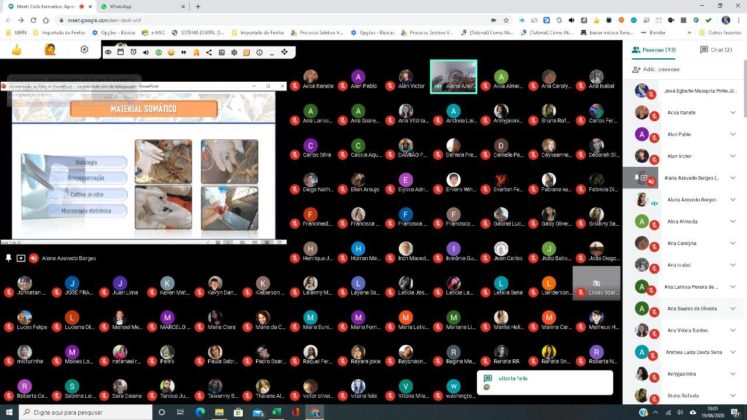The width and height of the screenshot is (747, 420).
Task: Open the Chrome three-dot menu
Action: (x=739, y=20)
